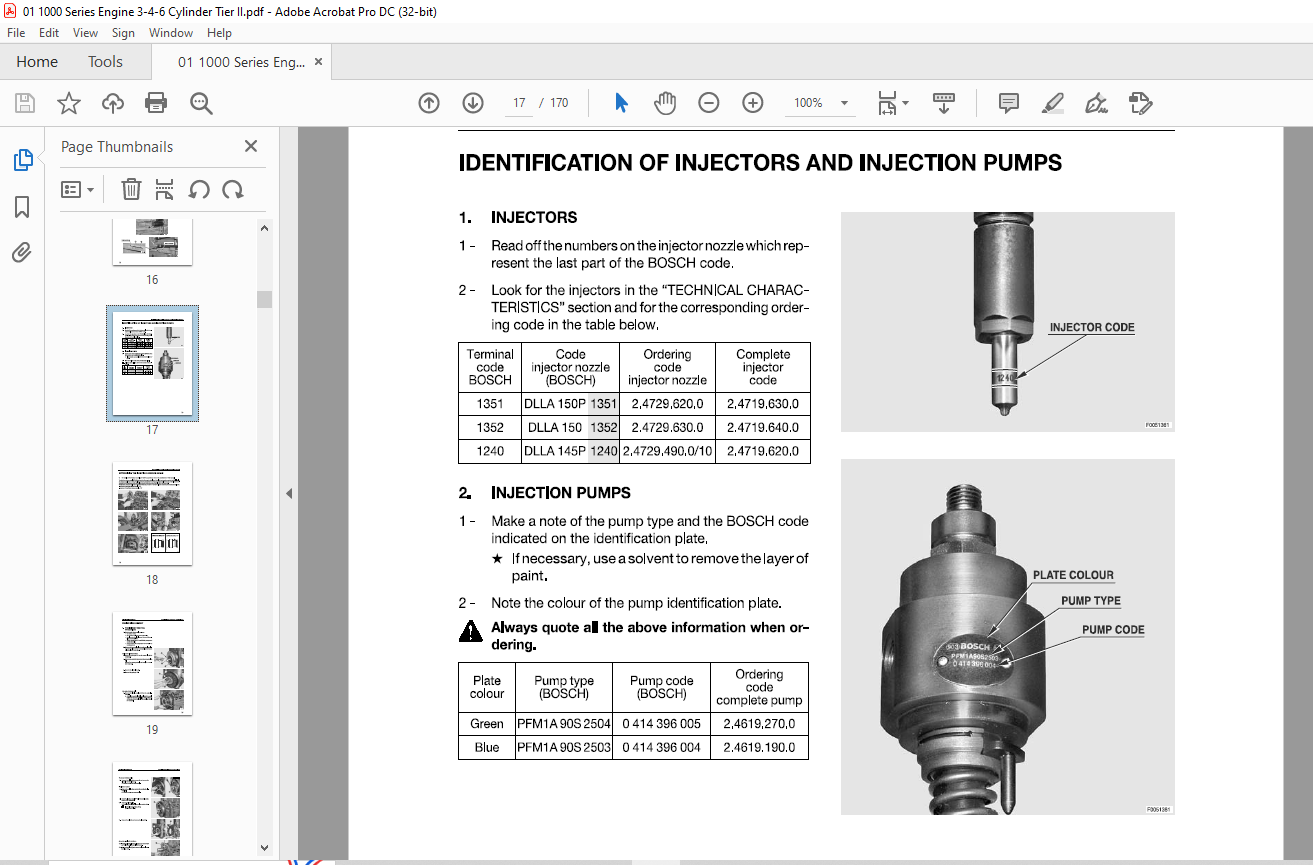The width and height of the screenshot is (1313, 865).
Task: Select page 18 thumbnail
Action: pyautogui.click(x=152, y=514)
